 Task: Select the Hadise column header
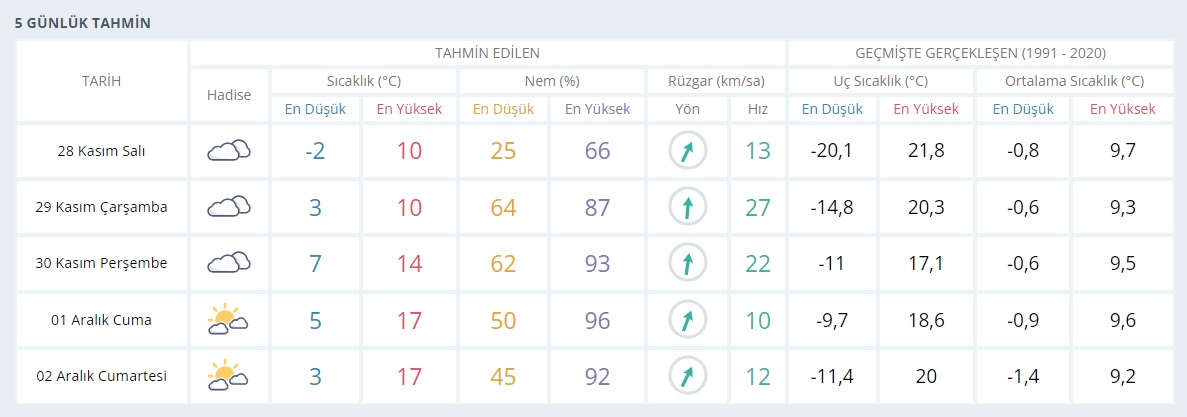pos(229,95)
